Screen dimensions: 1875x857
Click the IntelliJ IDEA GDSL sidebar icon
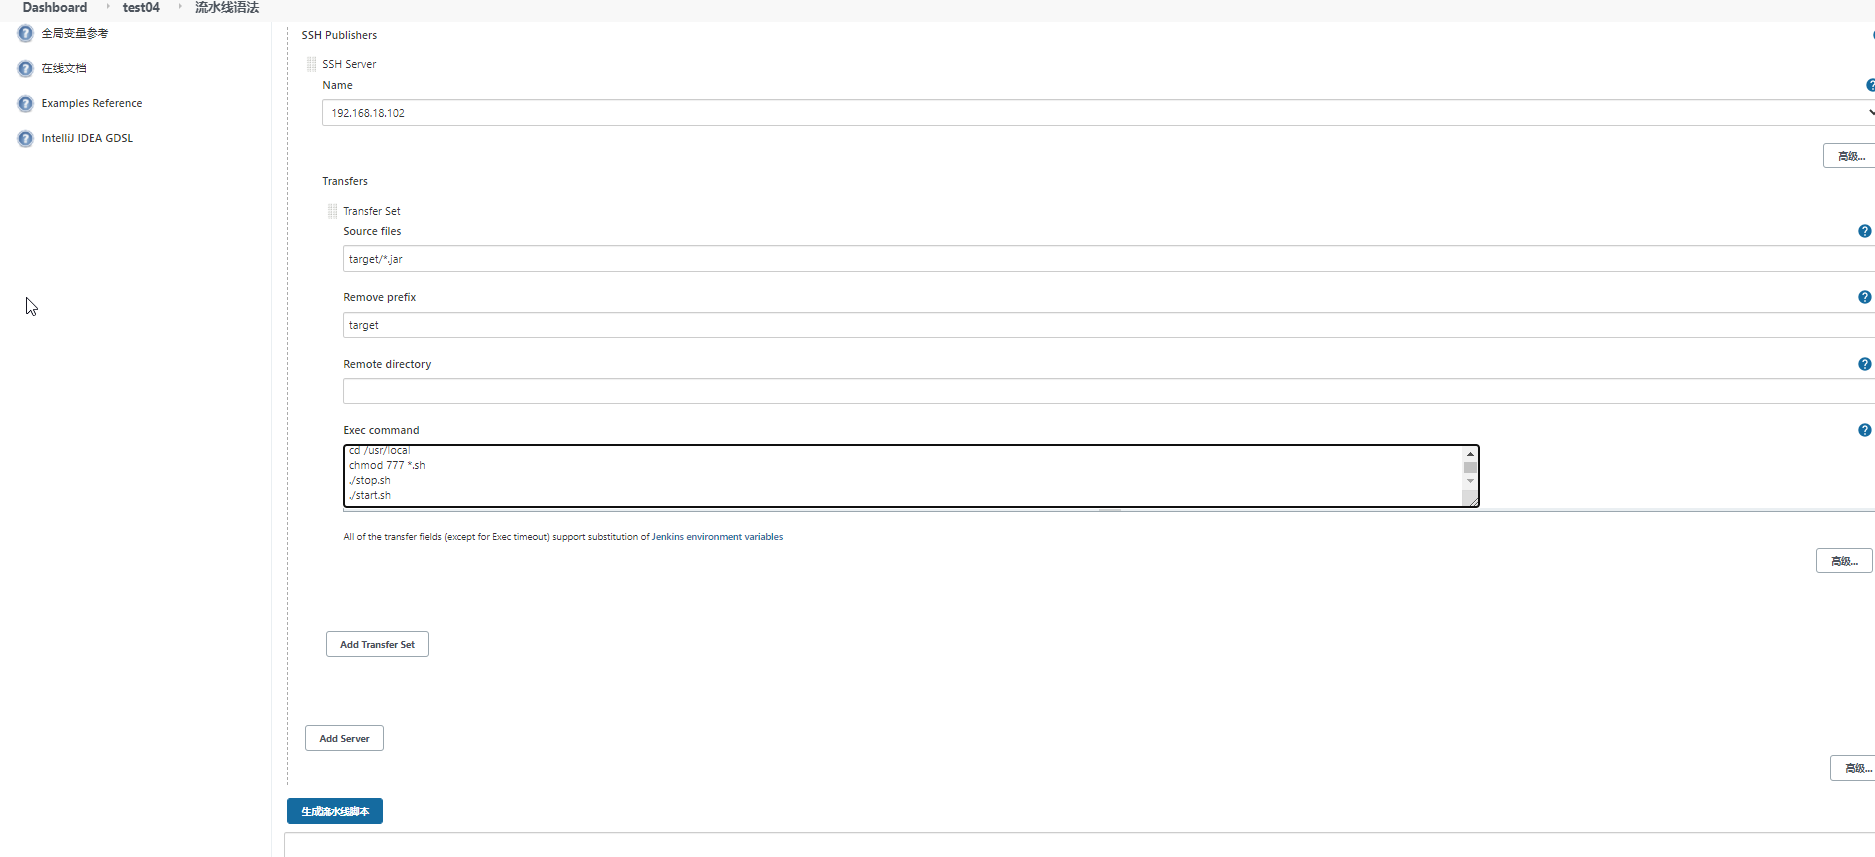click(26, 138)
